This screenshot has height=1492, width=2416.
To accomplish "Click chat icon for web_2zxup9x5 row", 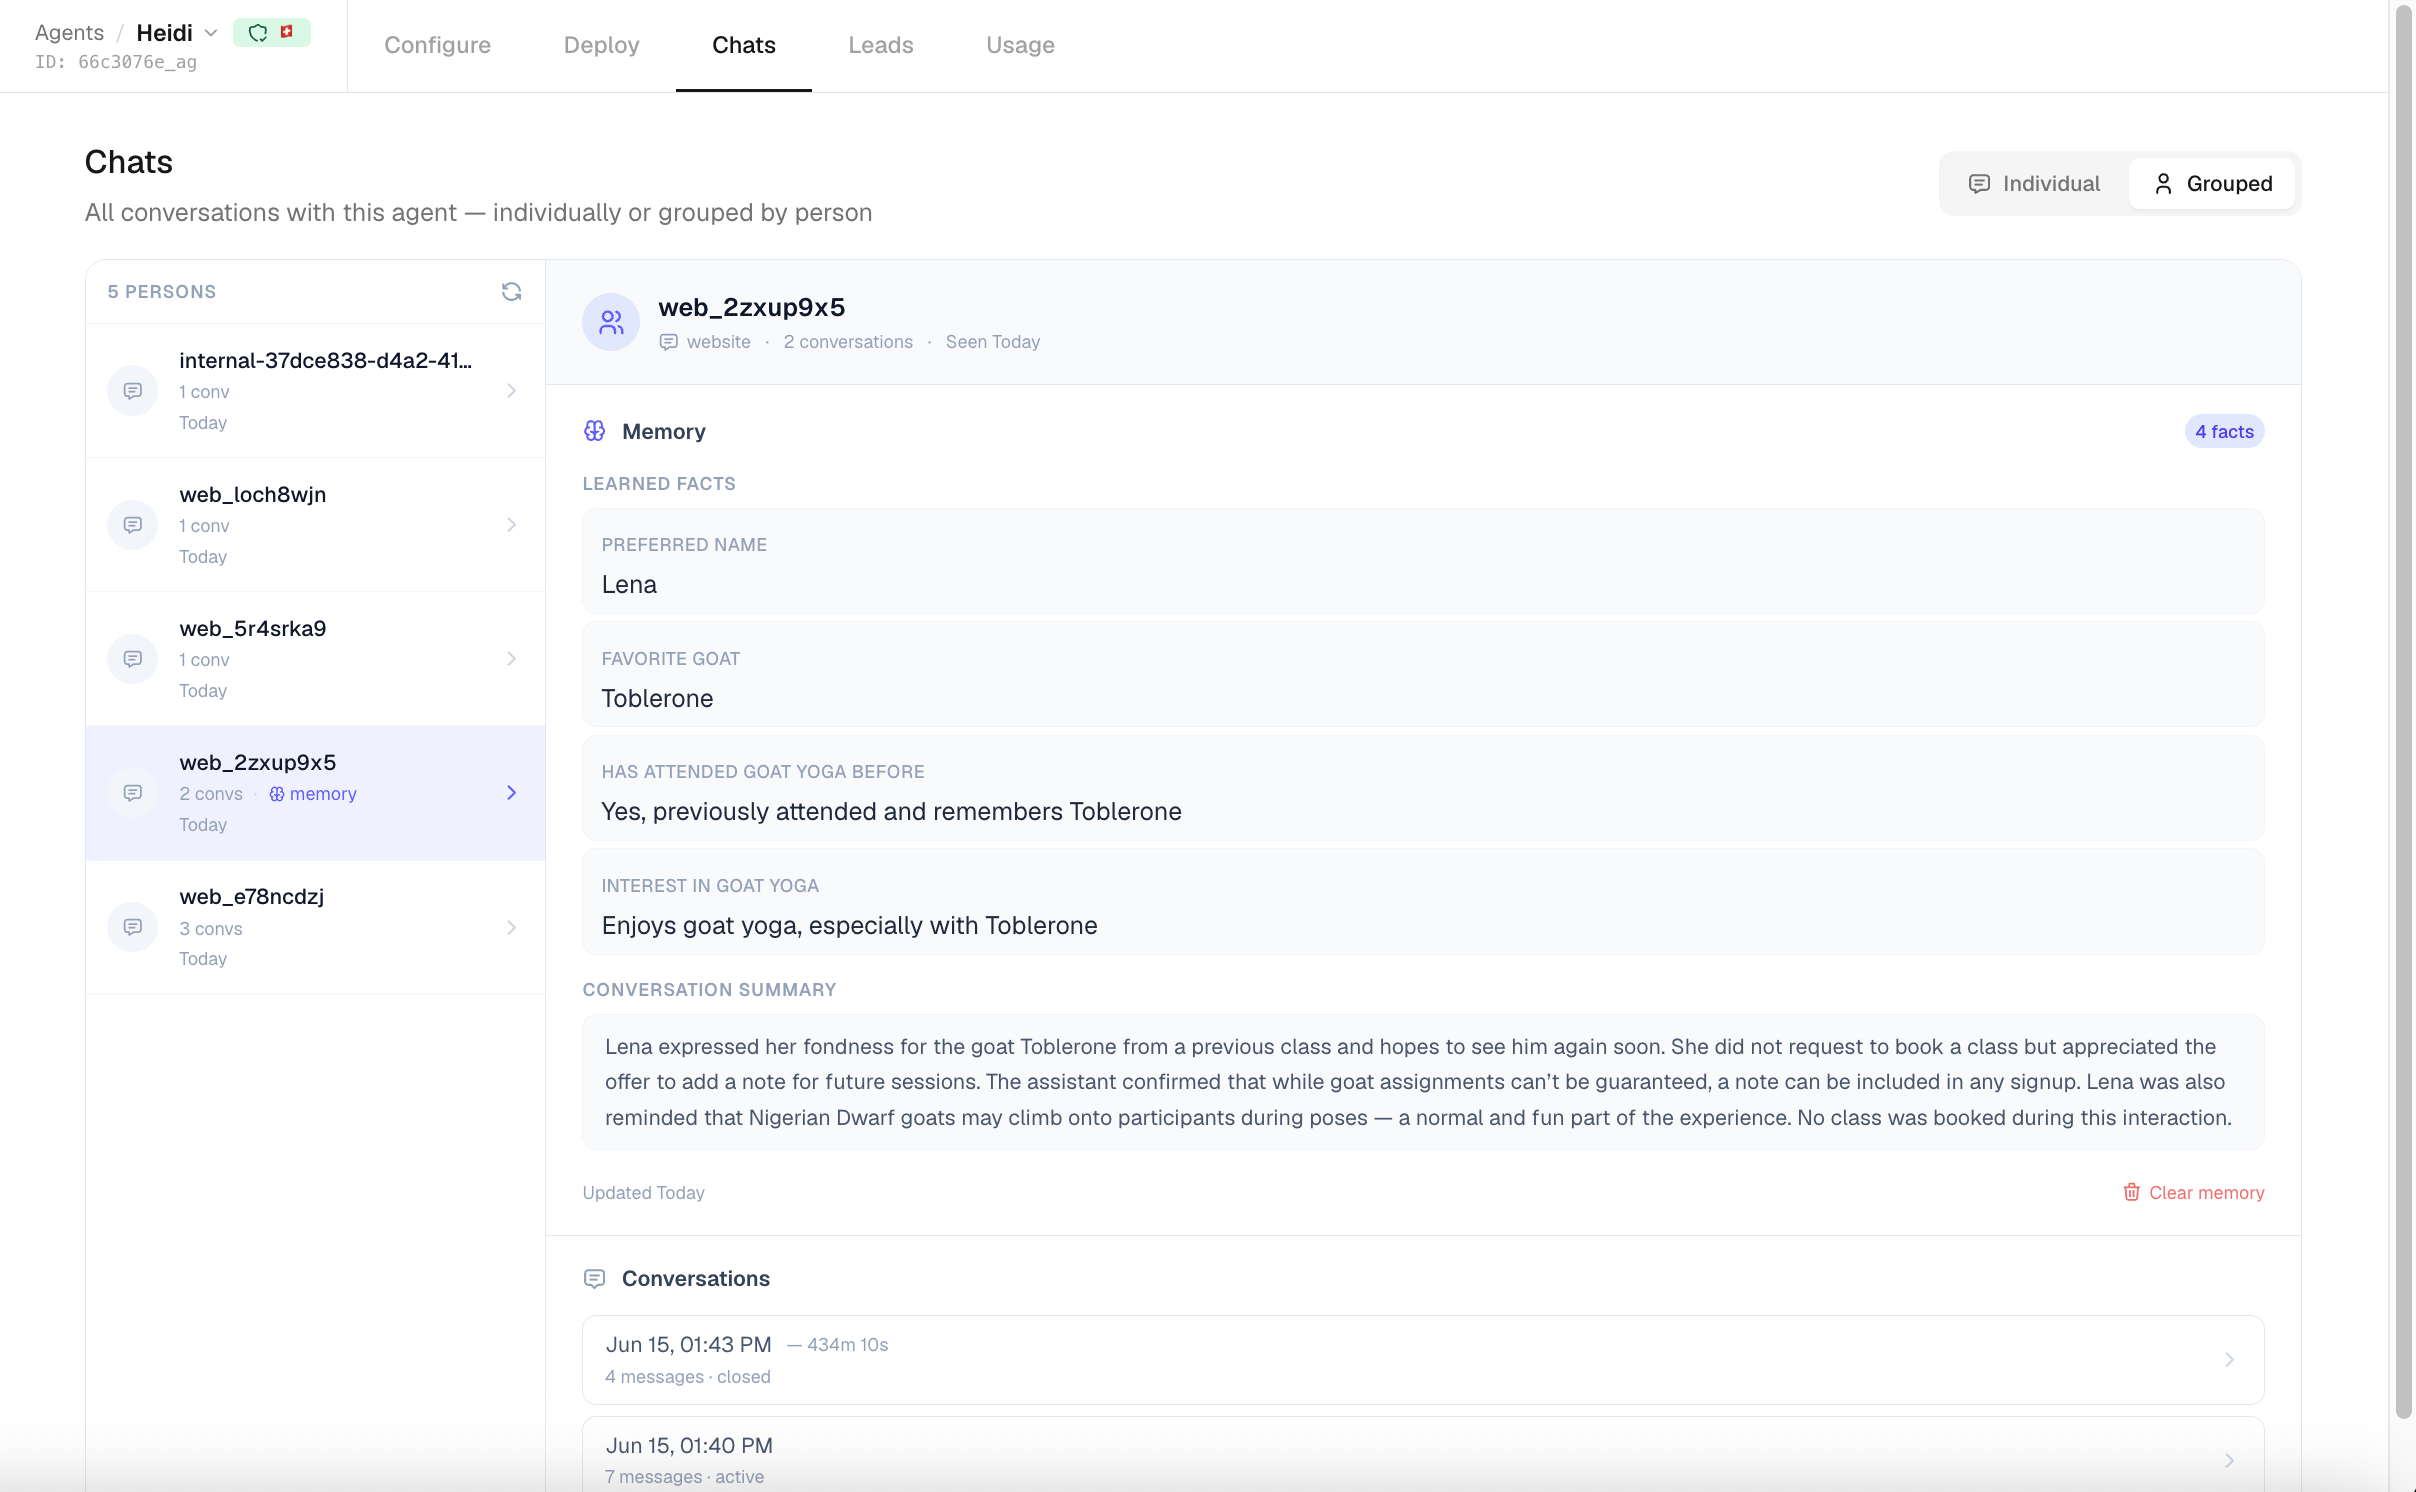I will pyautogui.click(x=132, y=793).
